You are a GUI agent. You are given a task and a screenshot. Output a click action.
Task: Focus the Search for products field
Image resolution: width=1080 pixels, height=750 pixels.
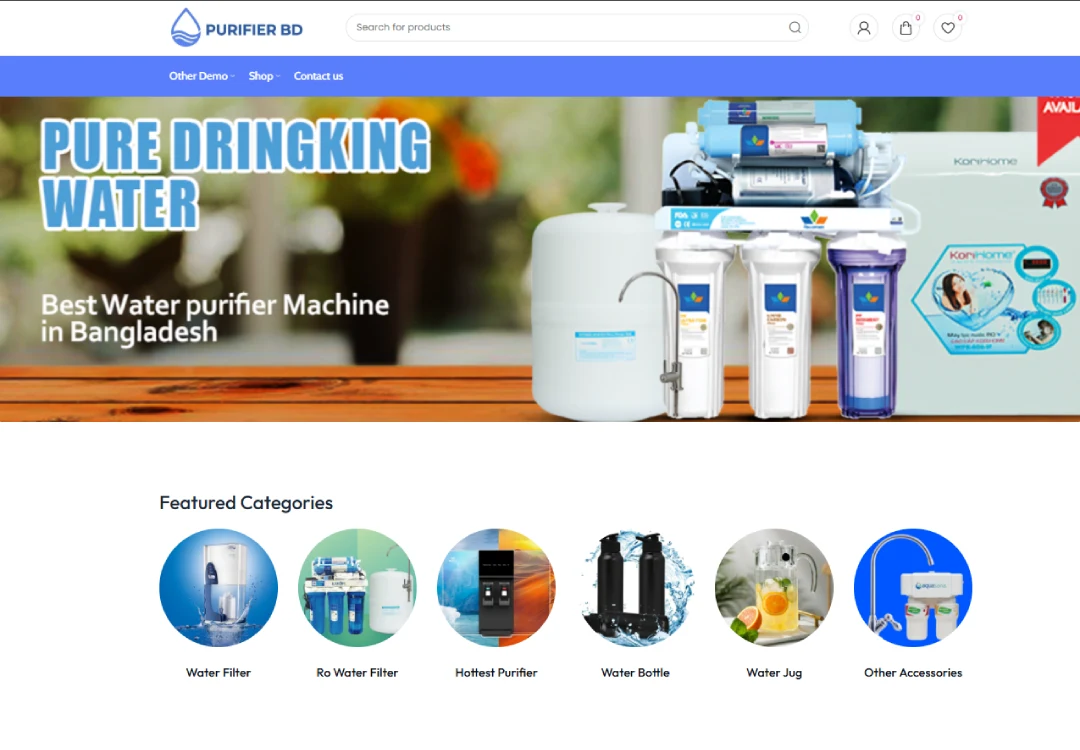click(565, 28)
